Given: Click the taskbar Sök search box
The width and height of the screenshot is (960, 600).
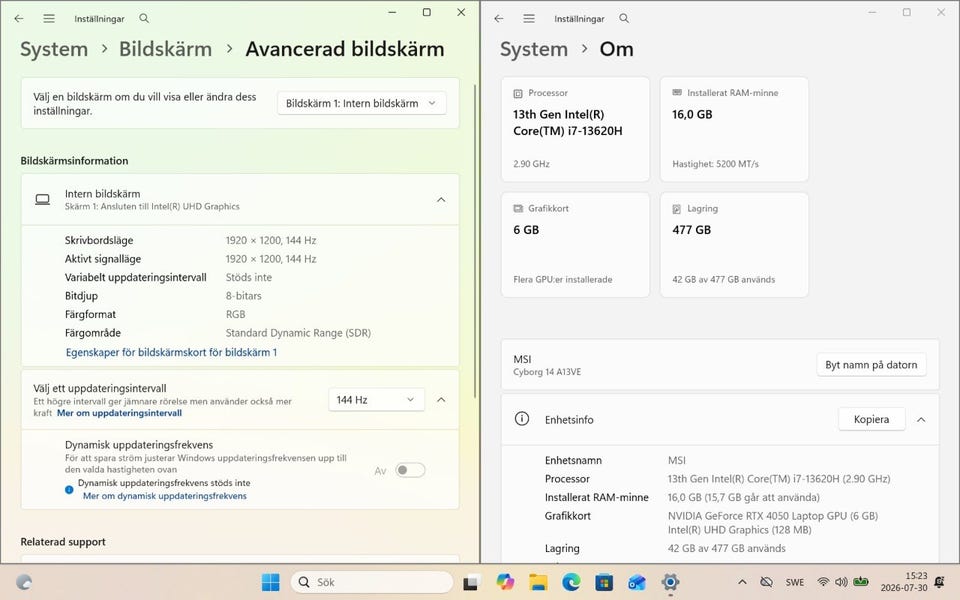Looking at the screenshot, I should tap(372, 582).
